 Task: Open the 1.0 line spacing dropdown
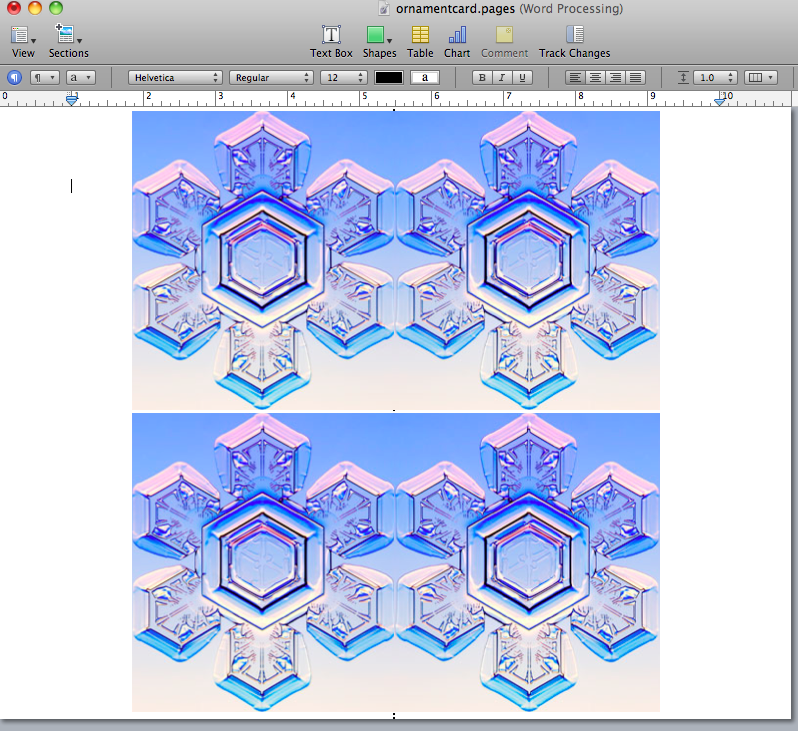tap(715, 77)
